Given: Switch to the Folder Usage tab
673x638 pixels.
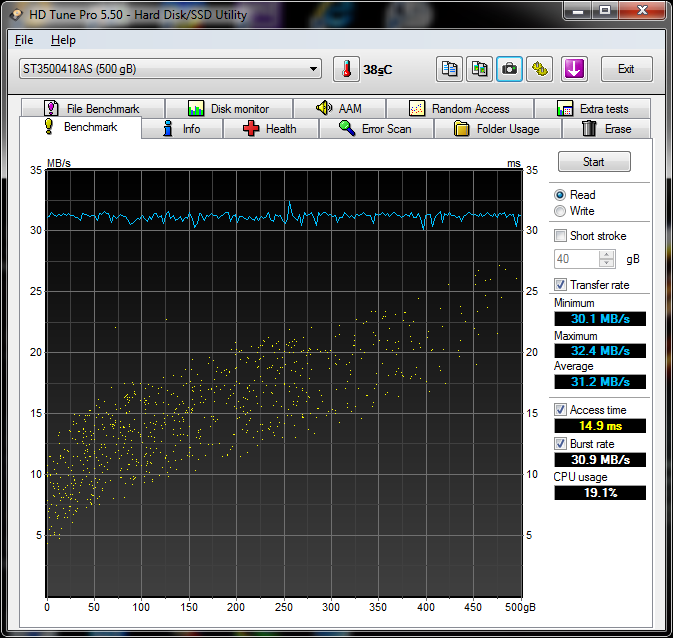Looking at the screenshot, I should (496, 129).
